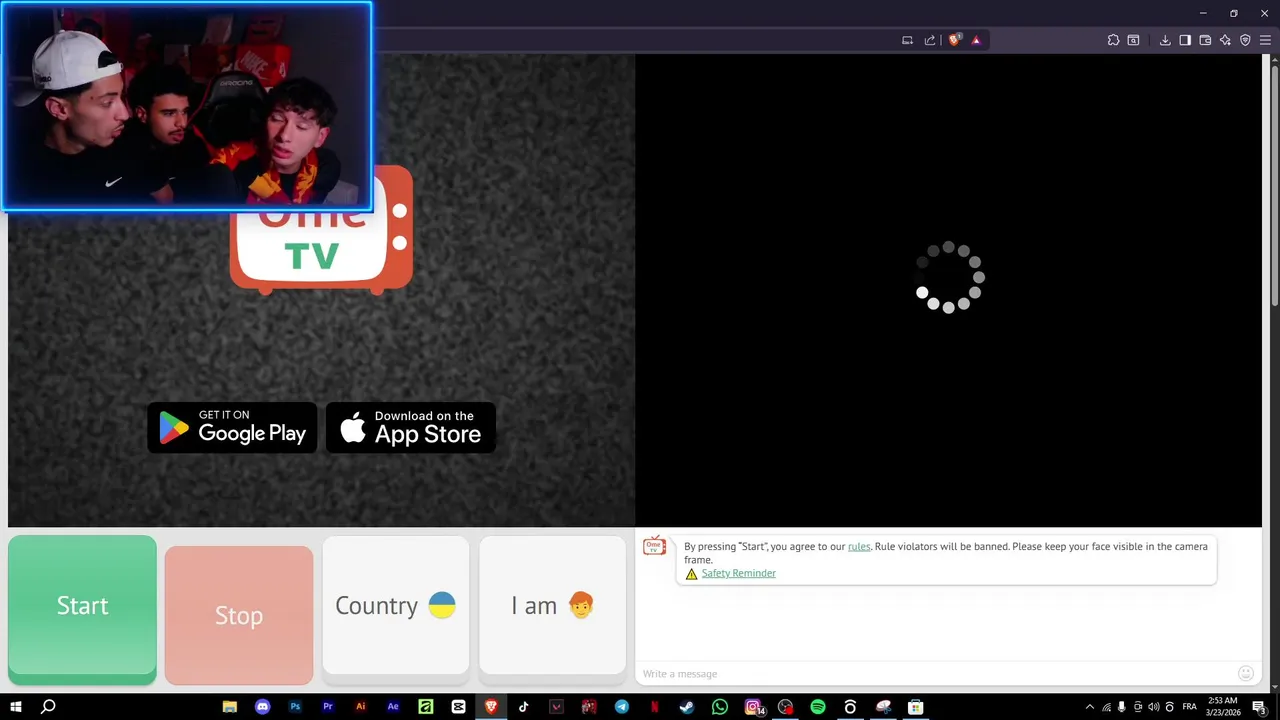This screenshot has width=1280, height=720.
Task: Open the 'rules' link in the chat notice
Action: 859,547
